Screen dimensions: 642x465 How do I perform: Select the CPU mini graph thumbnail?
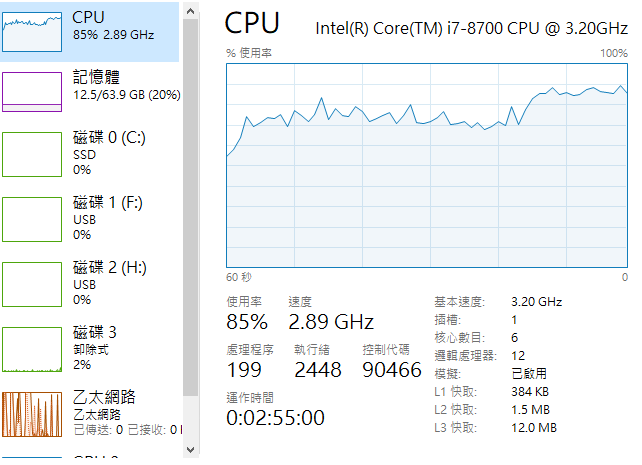[x=32, y=32]
